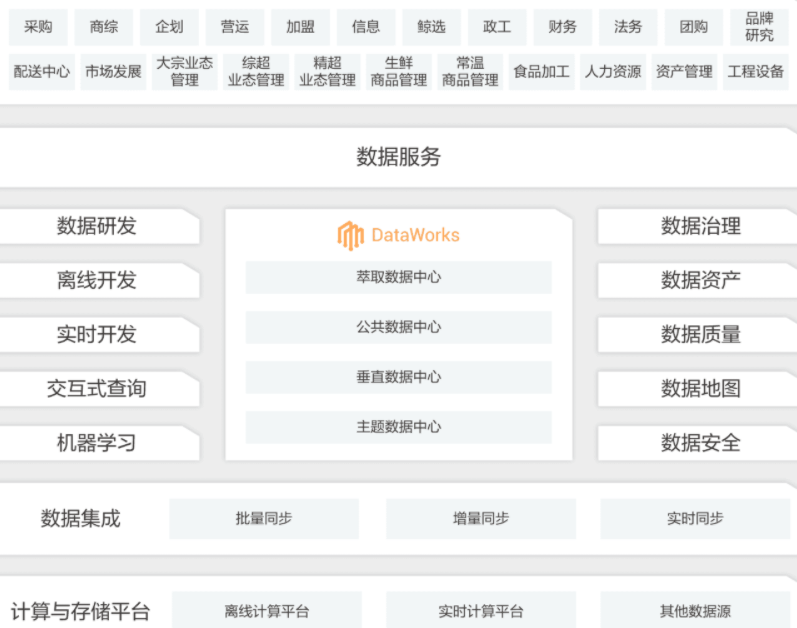The height and width of the screenshot is (628, 797).
Task: Select the 鲸选 box
Action: click(x=432, y=27)
